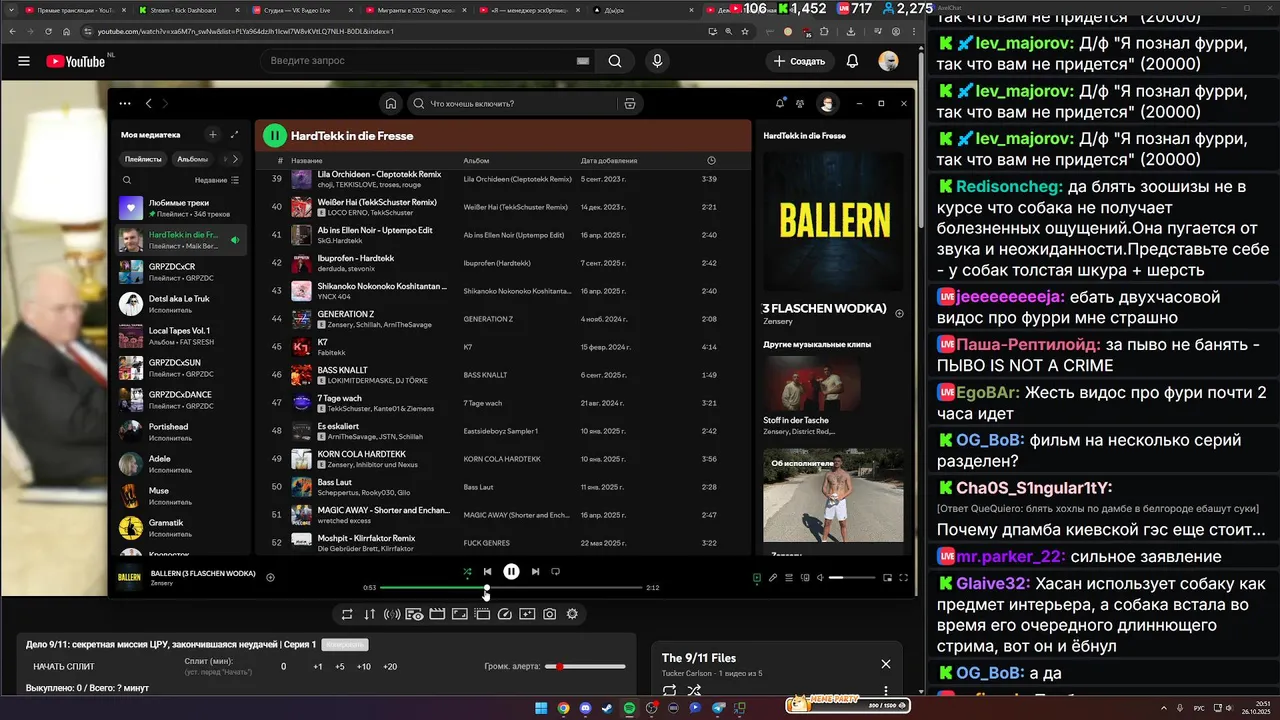
Task: Close The 9/11 Files playlist panel
Action: pos(885,664)
